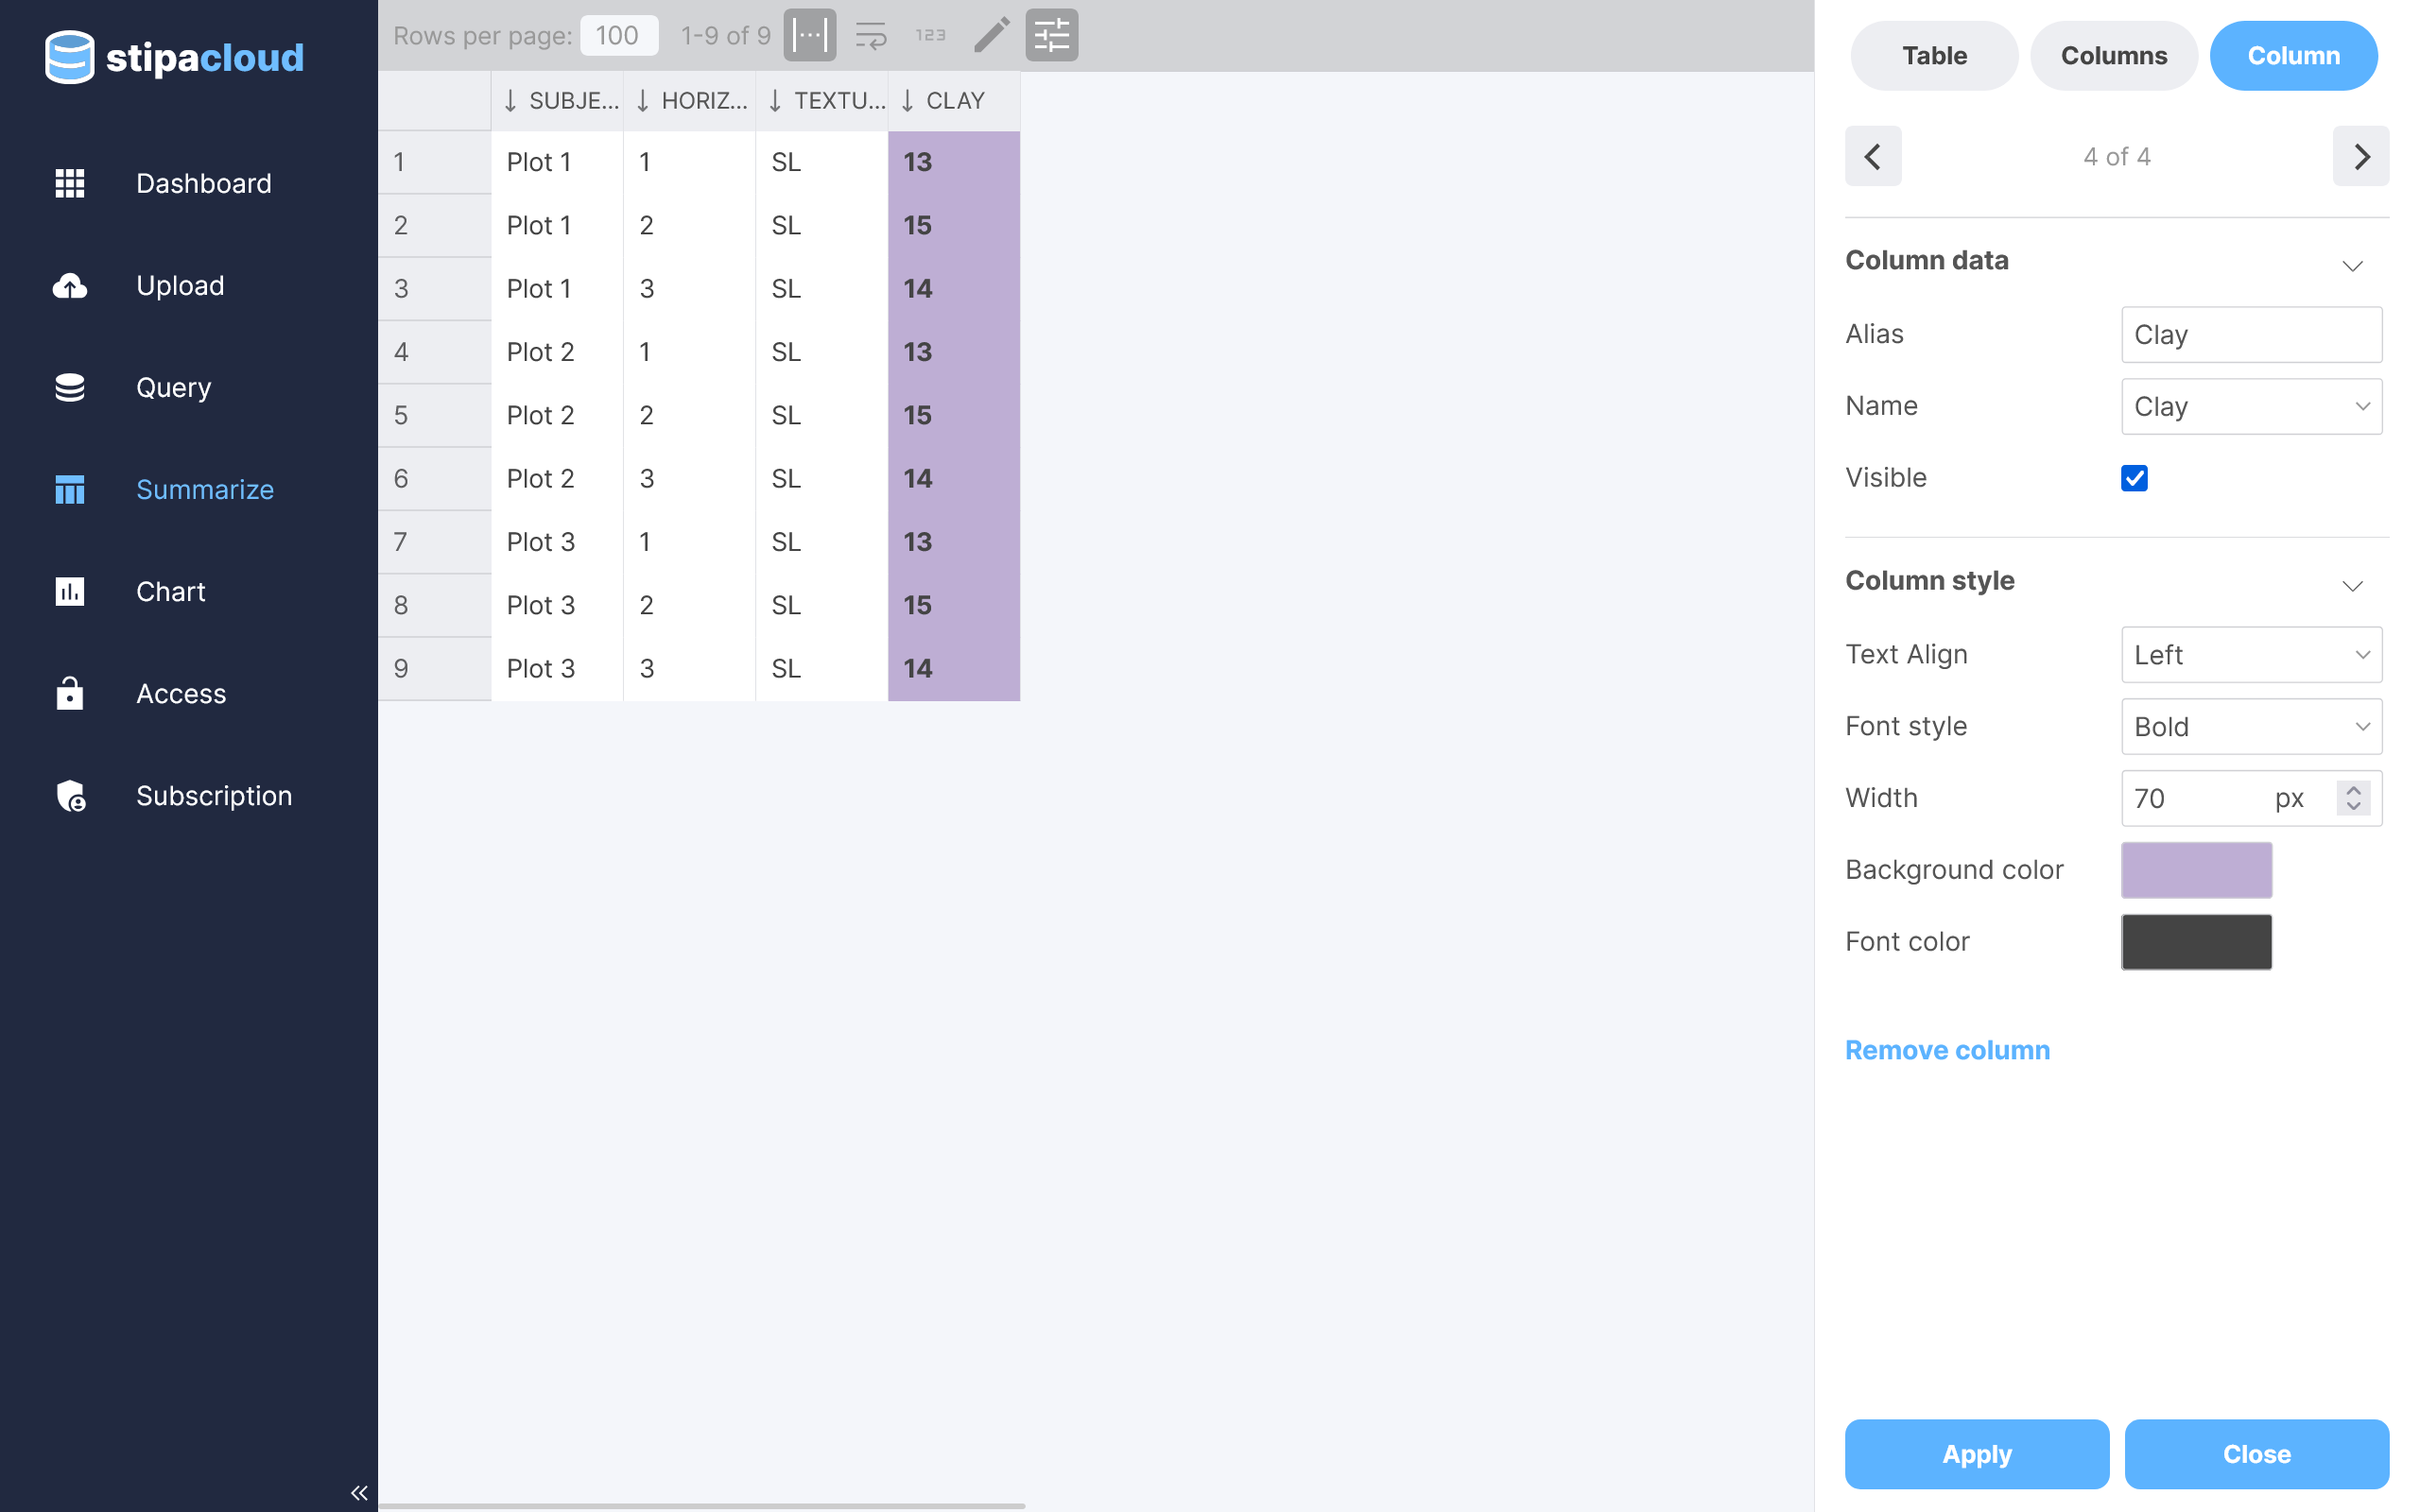Click the Remove column link

tap(1947, 1050)
